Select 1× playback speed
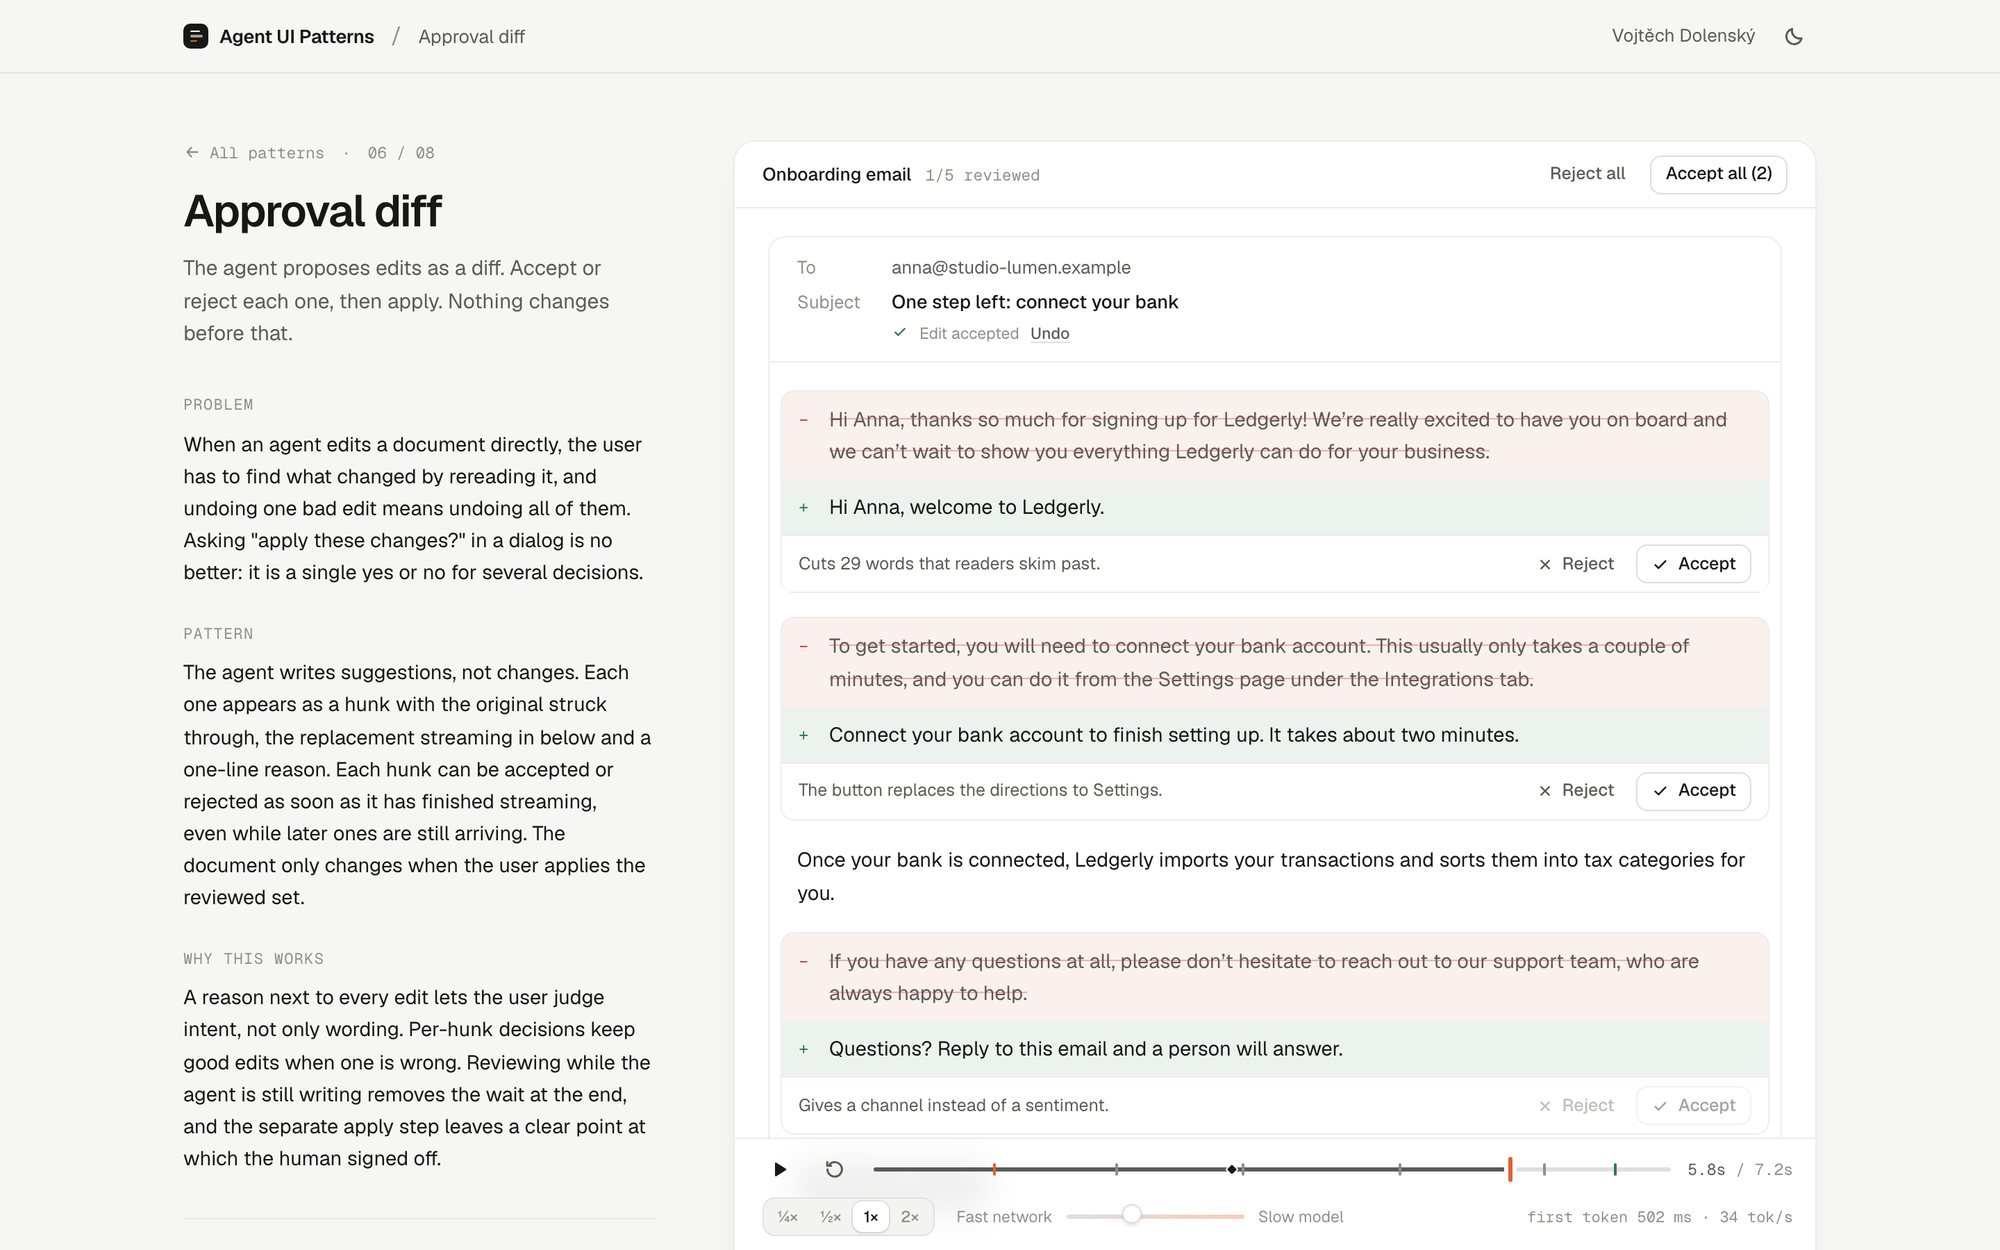The height and width of the screenshot is (1250, 2000). [x=871, y=1217]
